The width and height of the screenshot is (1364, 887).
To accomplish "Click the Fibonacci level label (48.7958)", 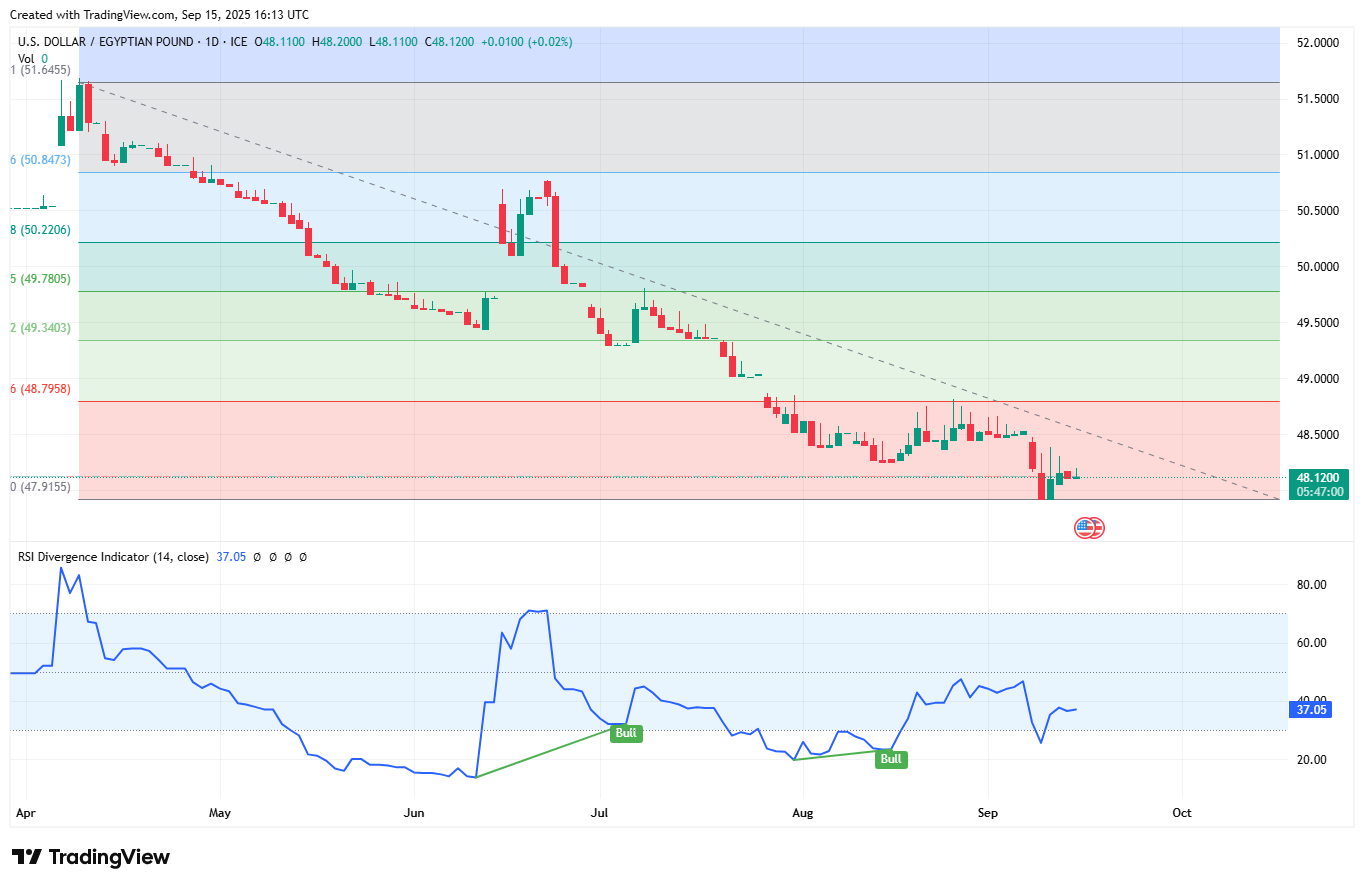I will tap(40, 389).
